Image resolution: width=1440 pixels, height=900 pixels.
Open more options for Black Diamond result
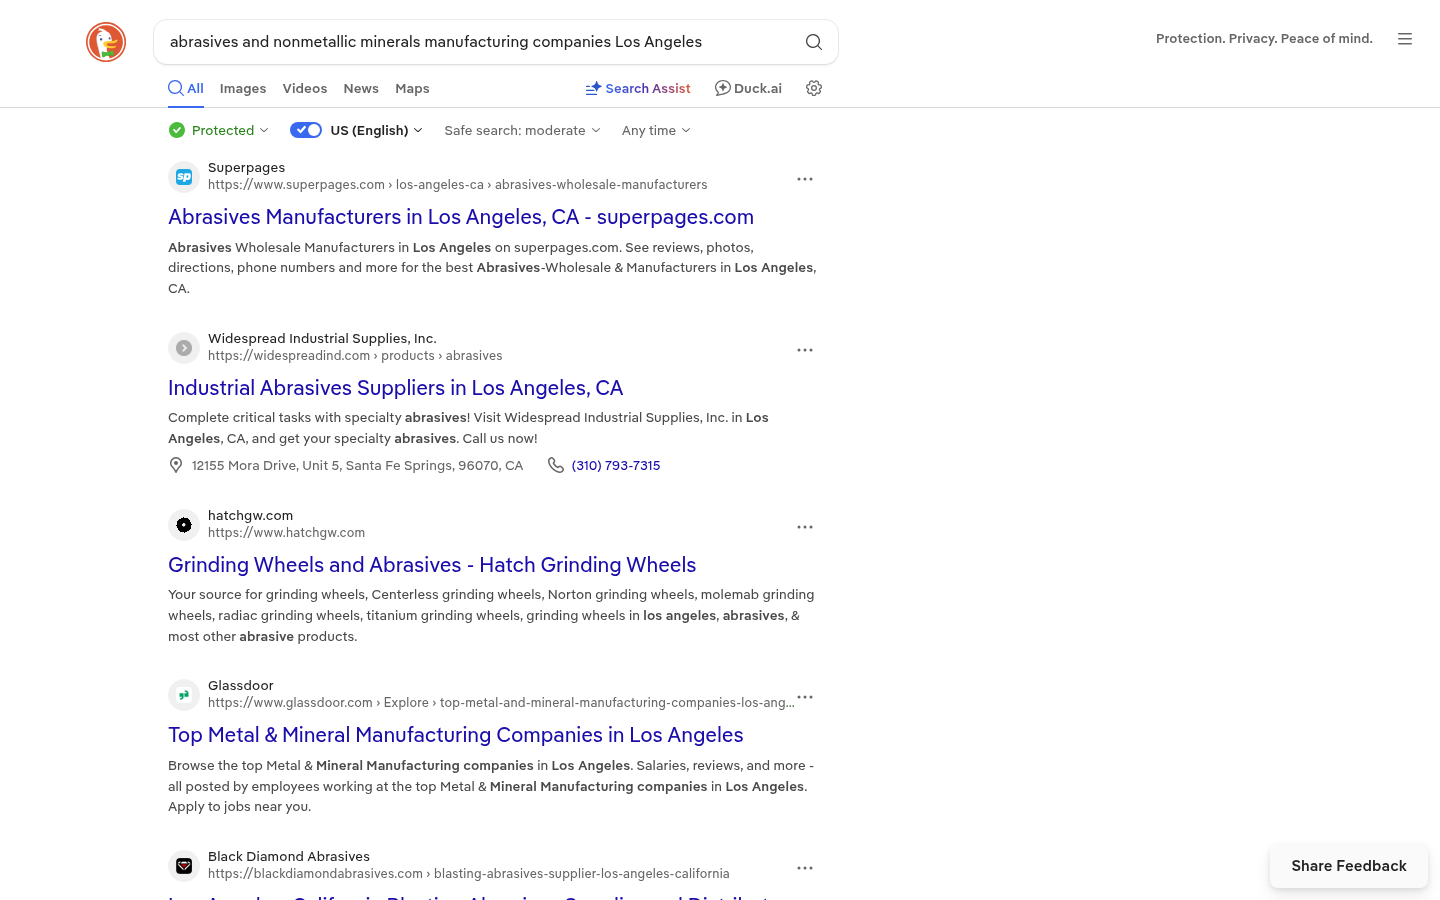click(805, 868)
